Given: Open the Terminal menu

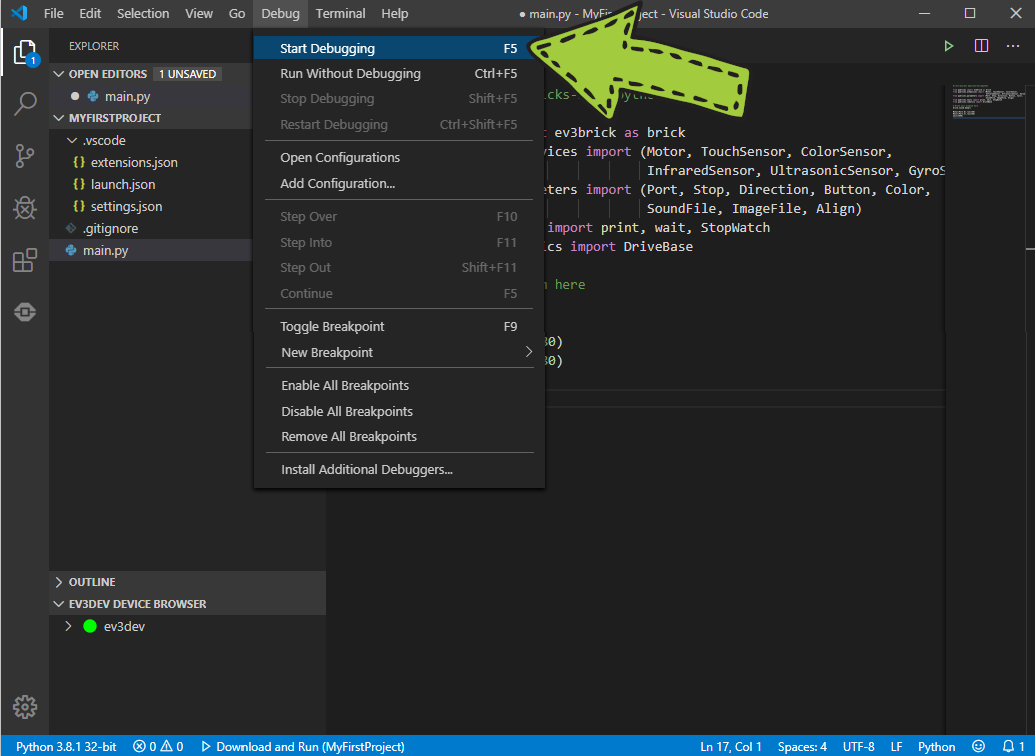Looking at the screenshot, I should pyautogui.click(x=340, y=13).
